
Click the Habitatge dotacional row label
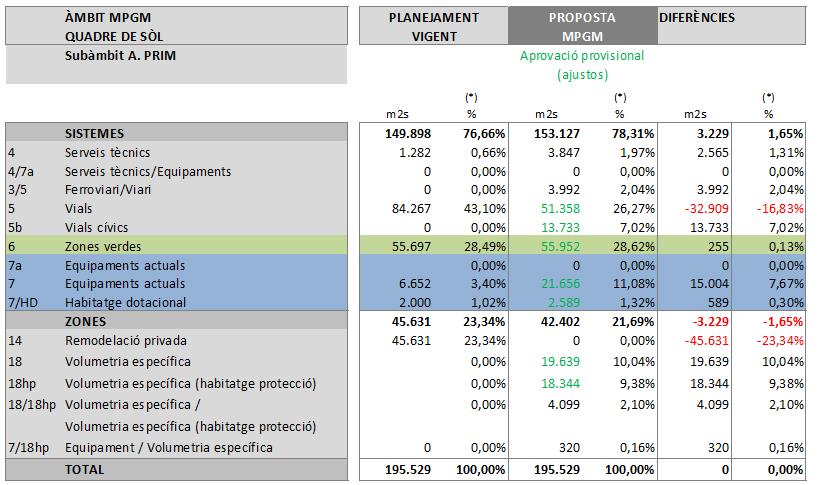tap(124, 304)
